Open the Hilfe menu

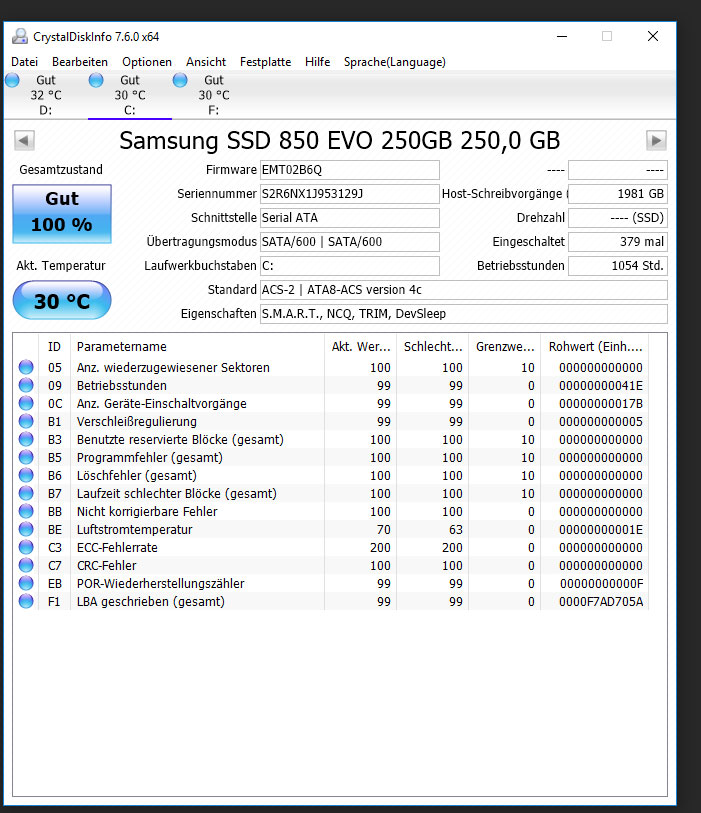(317, 62)
